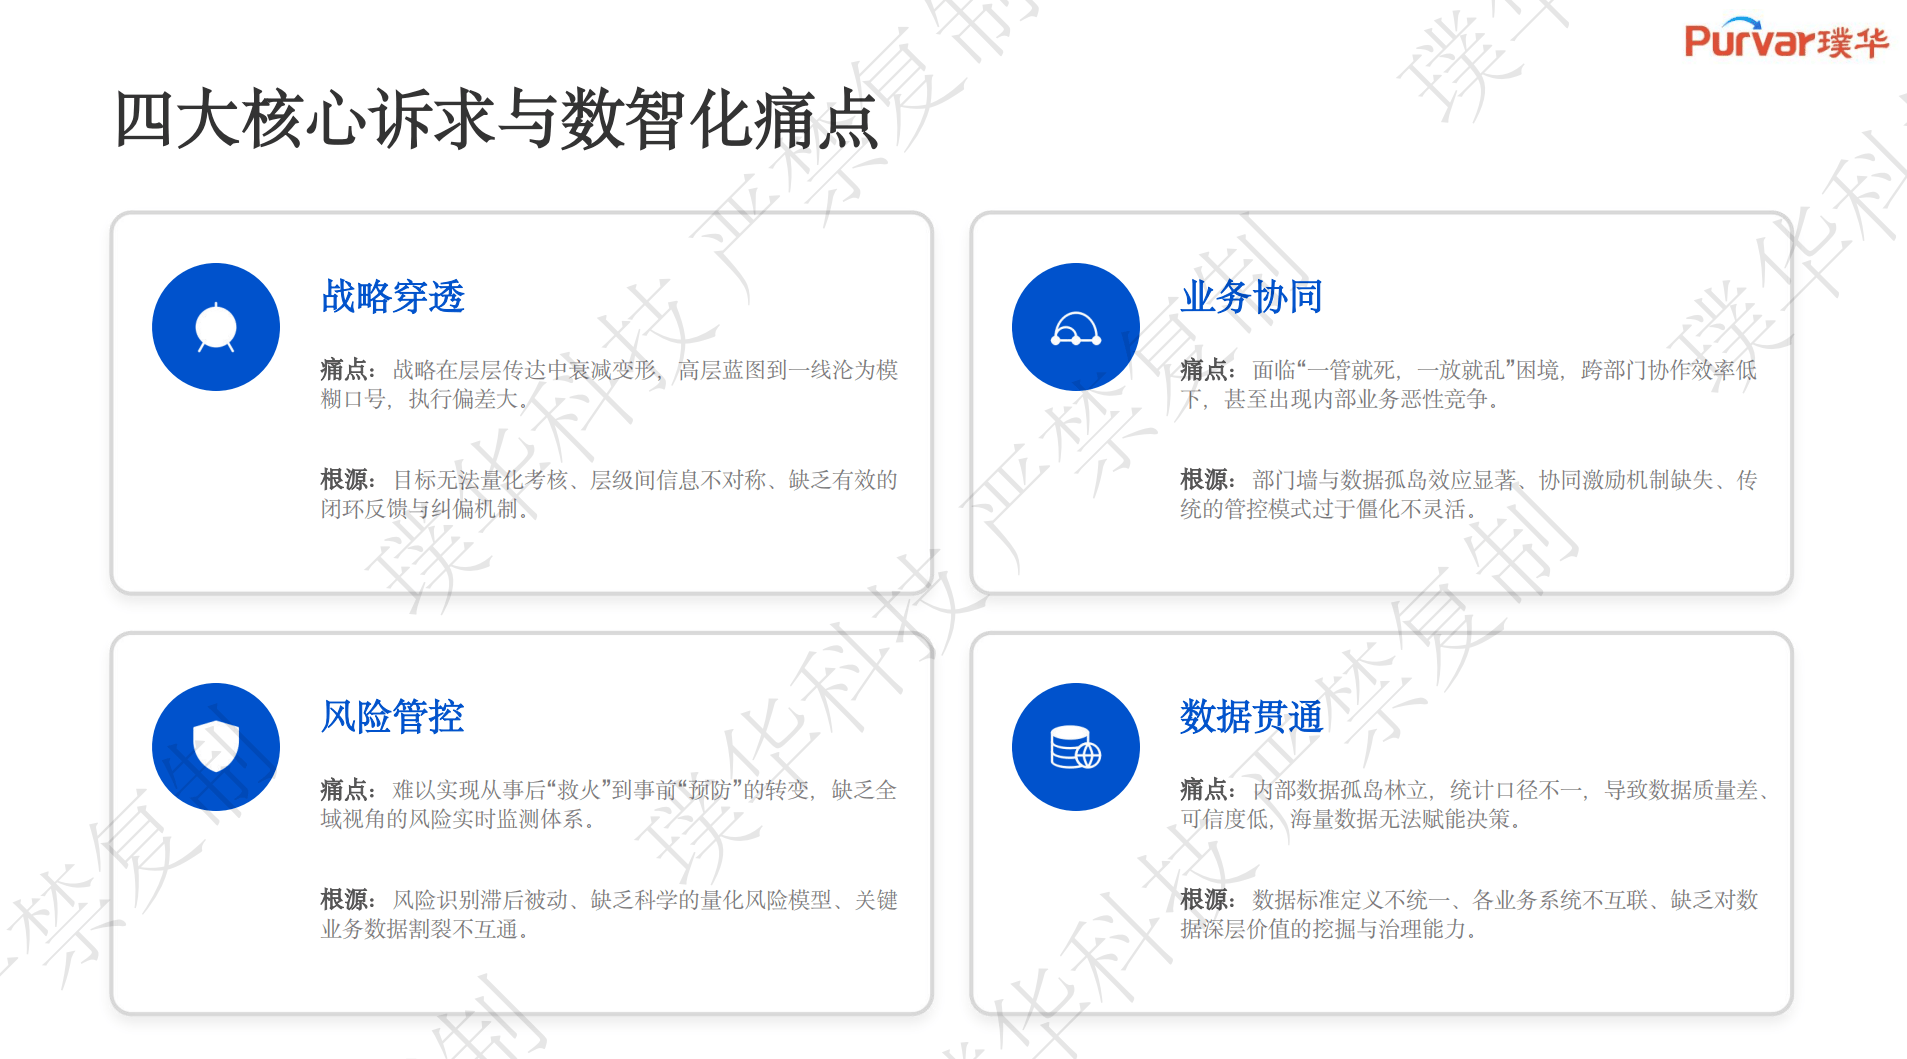Click the business collaboration circle icon
This screenshot has width=1907, height=1059.
point(1075,327)
